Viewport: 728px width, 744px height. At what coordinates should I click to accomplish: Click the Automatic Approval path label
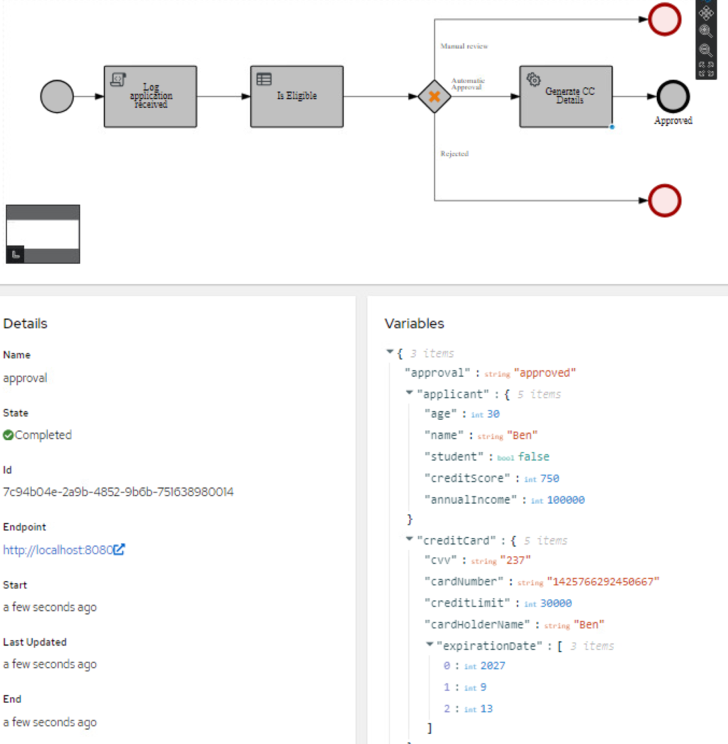pos(468,84)
